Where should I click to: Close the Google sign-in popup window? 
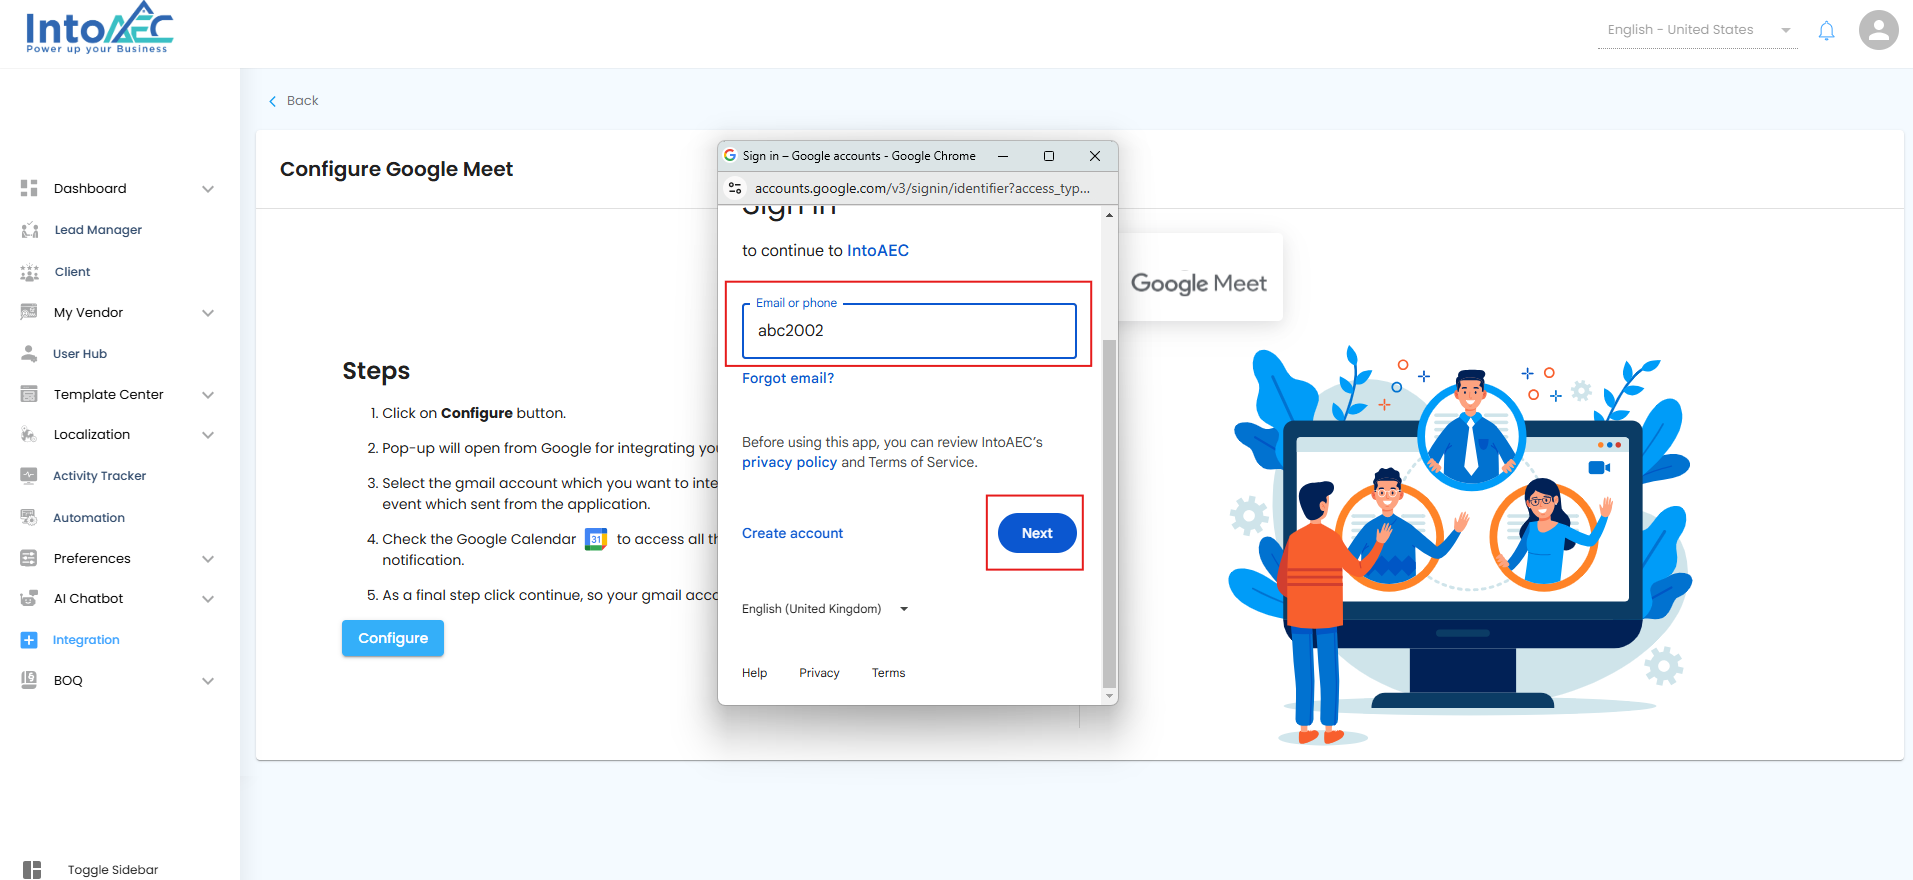[1095, 156]
